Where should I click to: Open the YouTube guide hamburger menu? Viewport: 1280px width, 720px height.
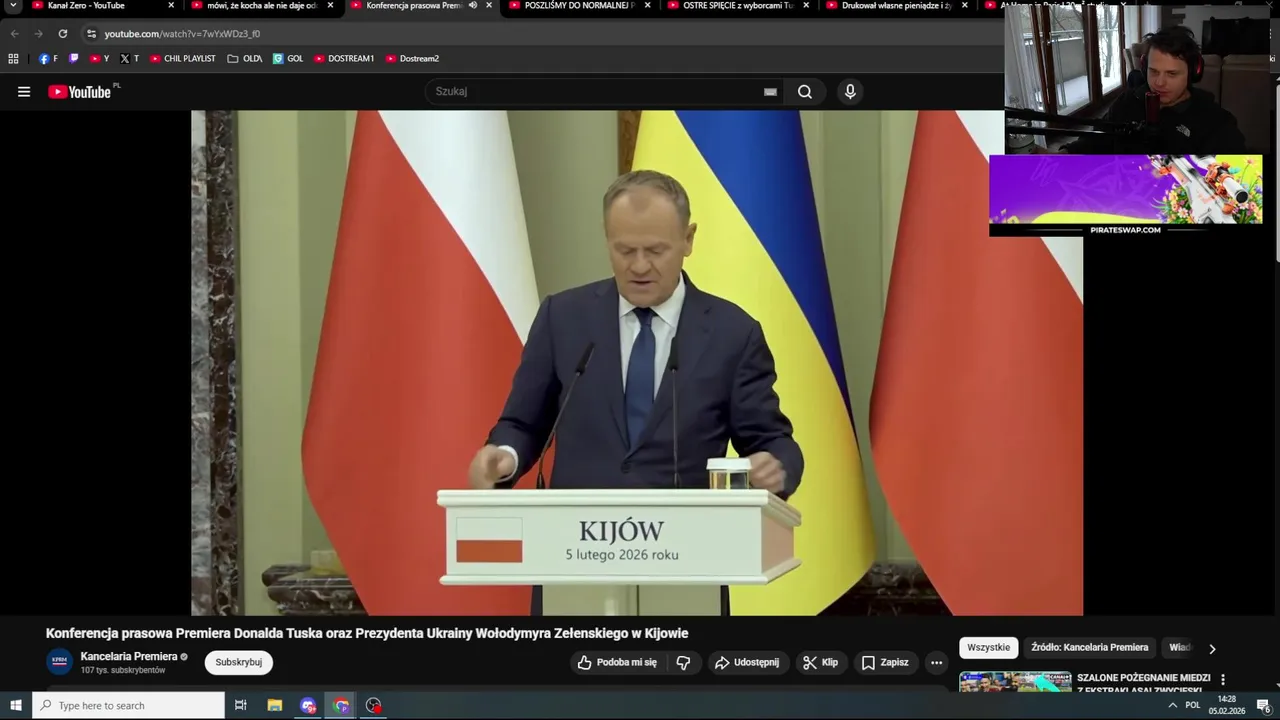(x=24, y=92)
